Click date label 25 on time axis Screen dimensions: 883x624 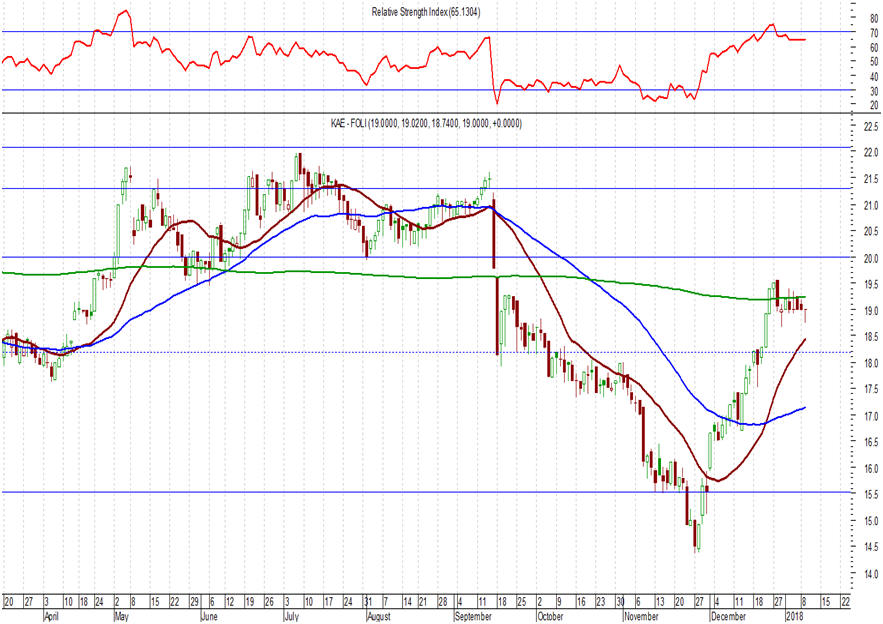[521, 602]
